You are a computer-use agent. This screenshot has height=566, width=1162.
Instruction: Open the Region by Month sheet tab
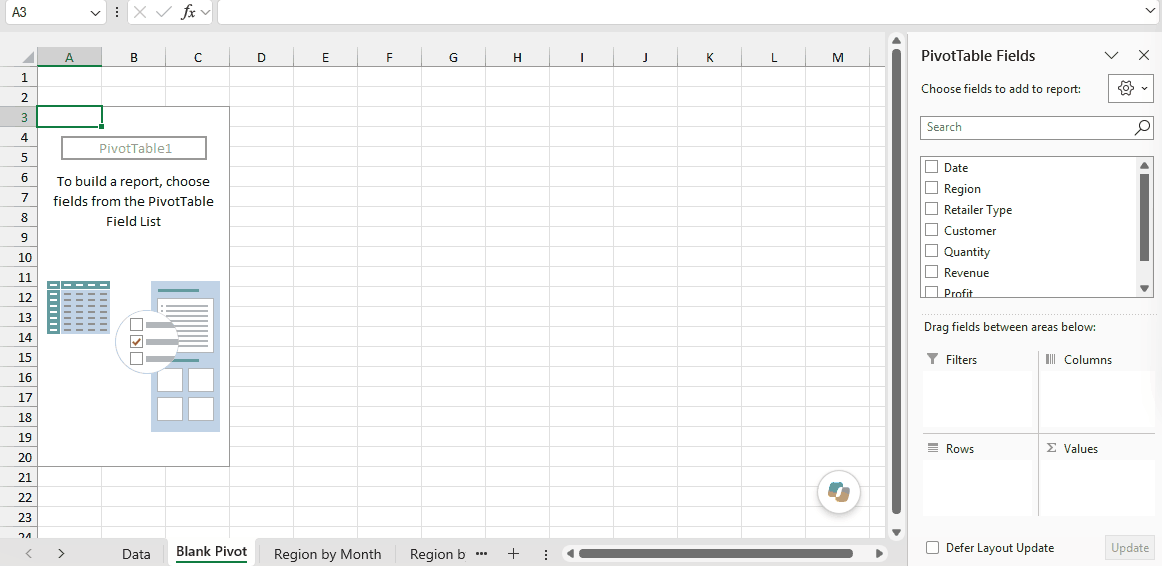(328, 554)
